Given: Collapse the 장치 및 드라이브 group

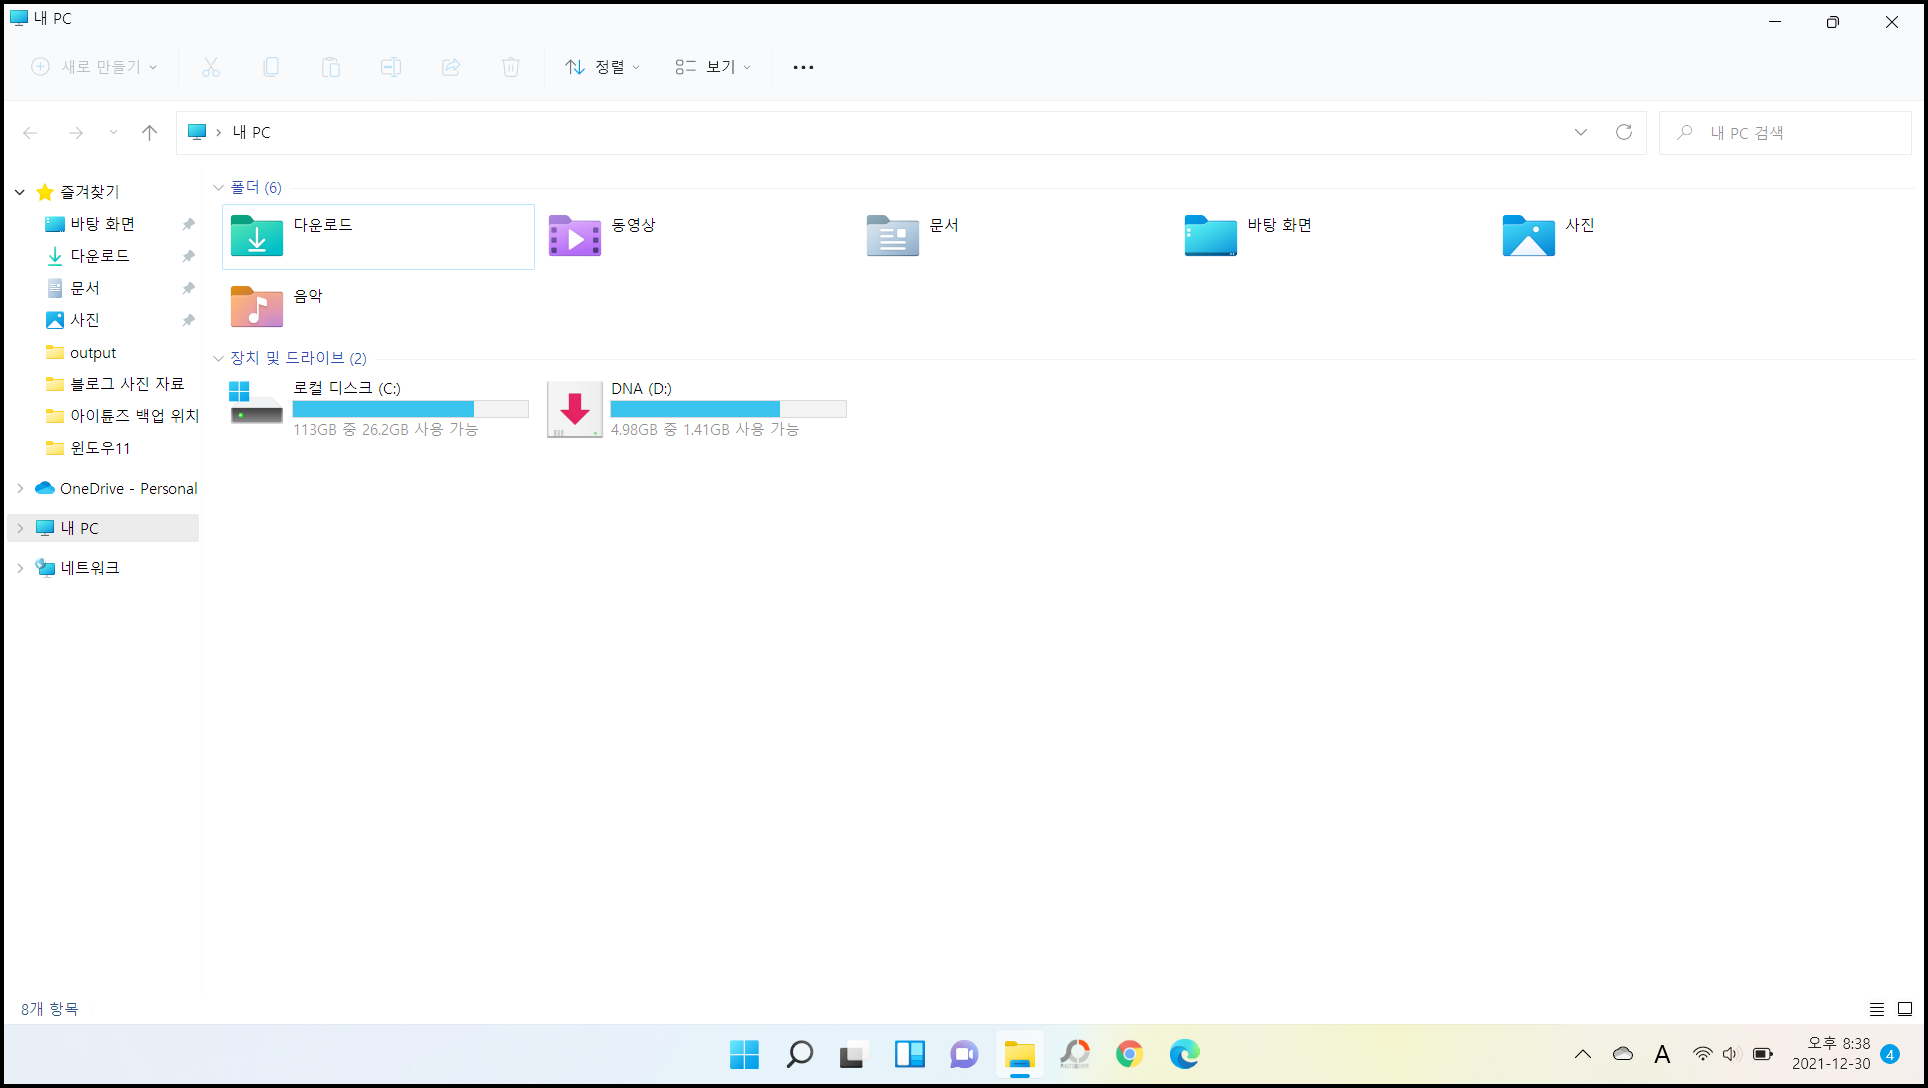Looking at the screenshot, I should 218,358.
